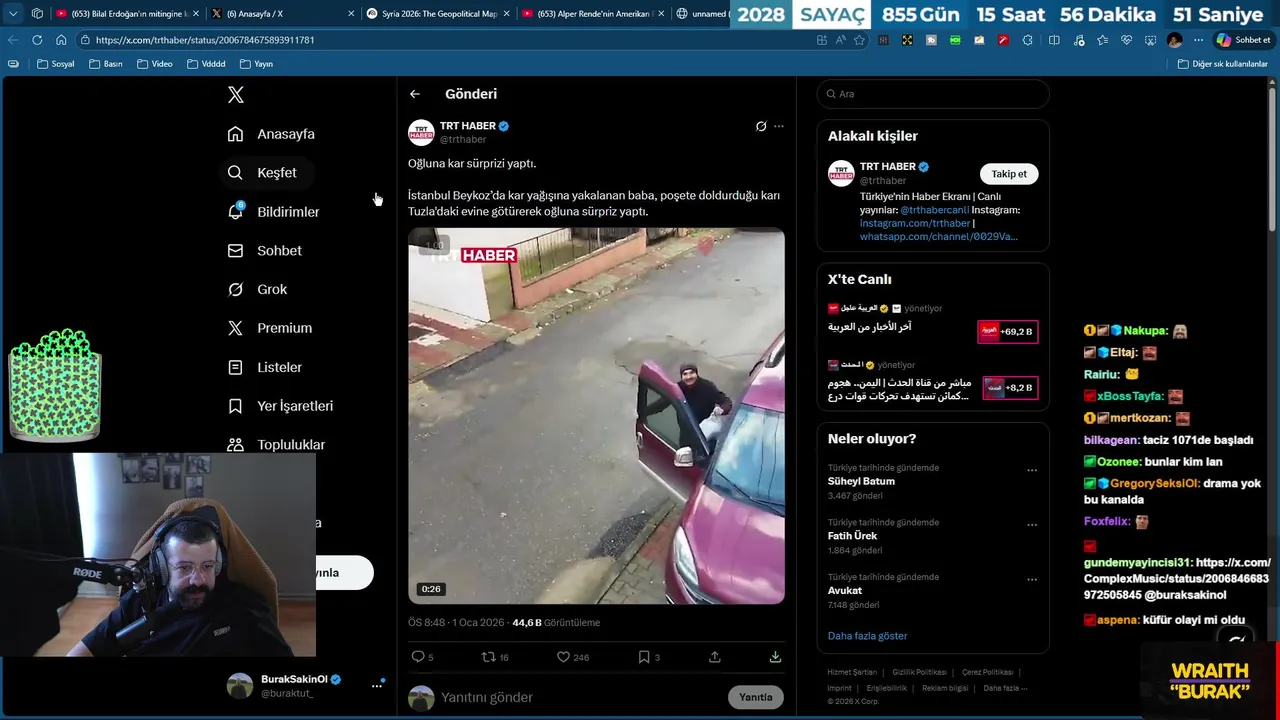This screenshot has height=720, width=1280.
Task: Open TRT HABER author profile avatar
Action: coord(421,132)
